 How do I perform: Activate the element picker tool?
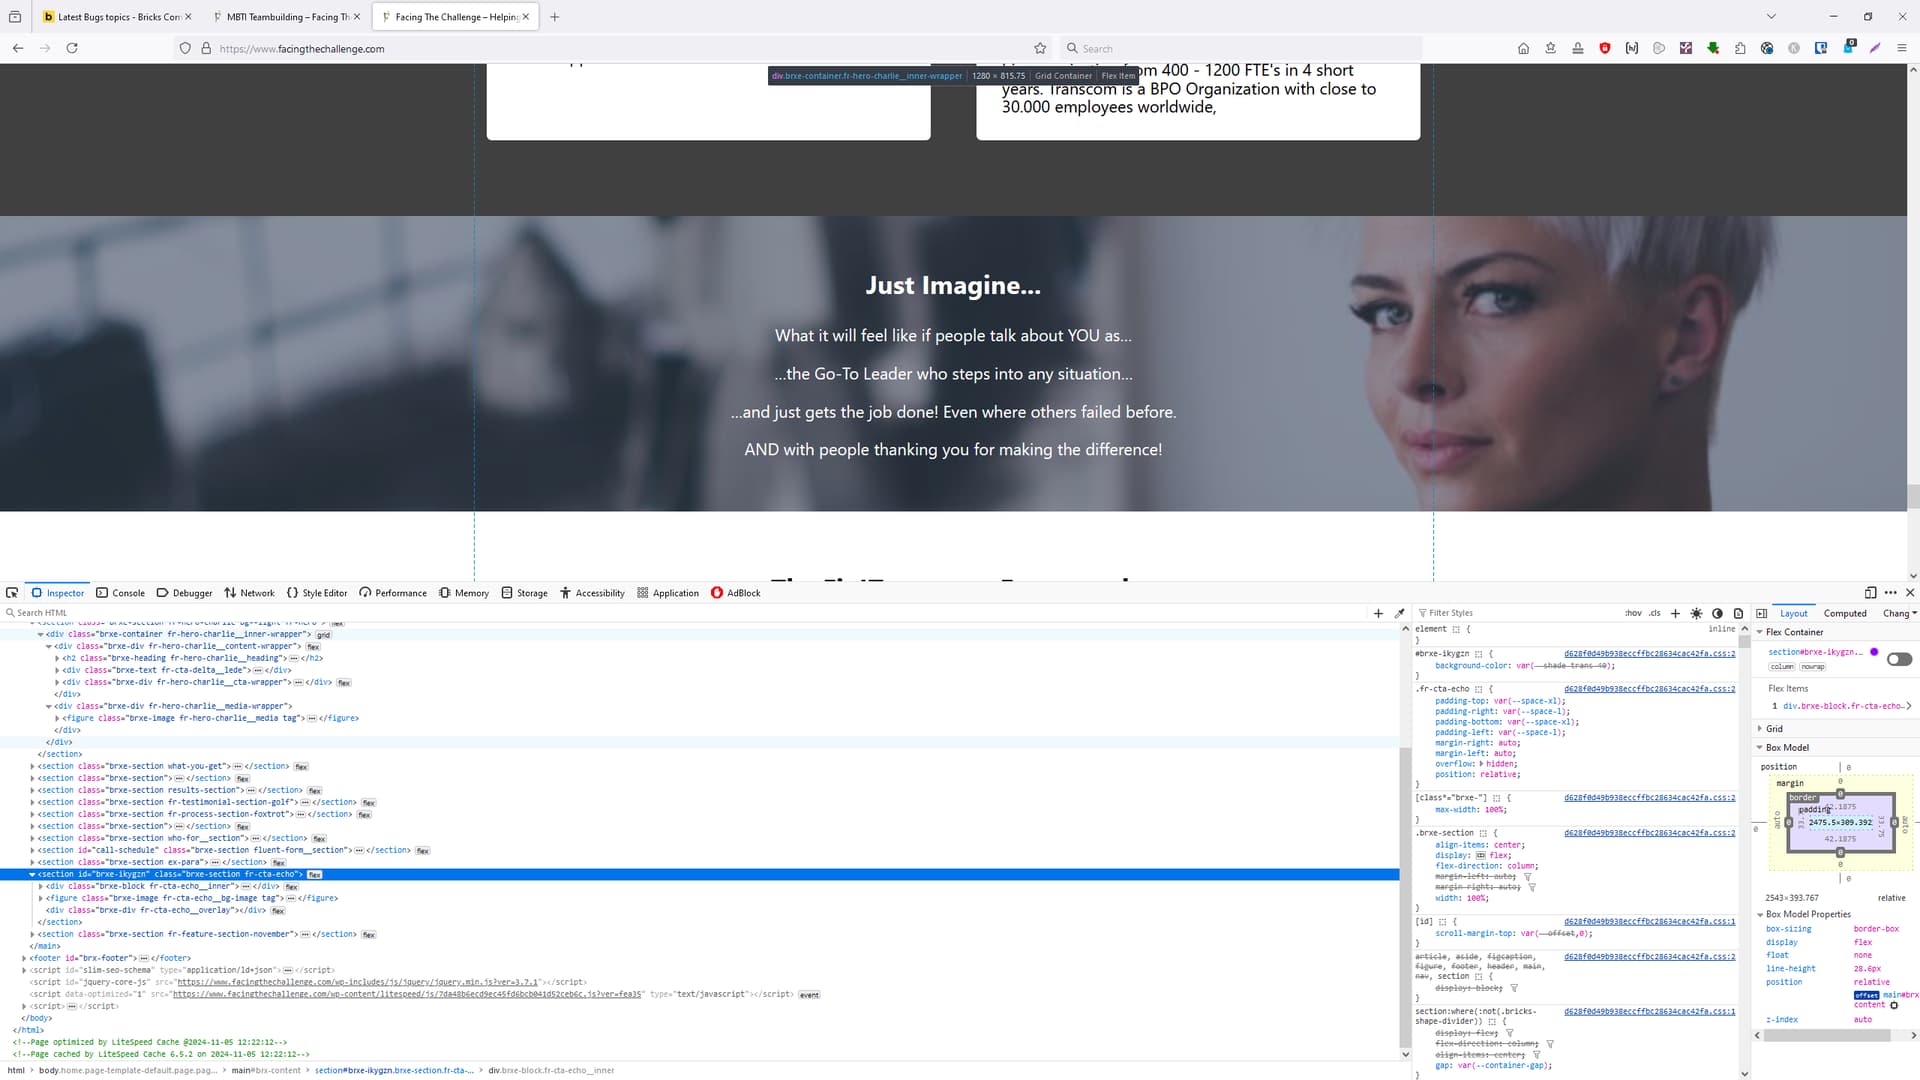coord(12,593)
